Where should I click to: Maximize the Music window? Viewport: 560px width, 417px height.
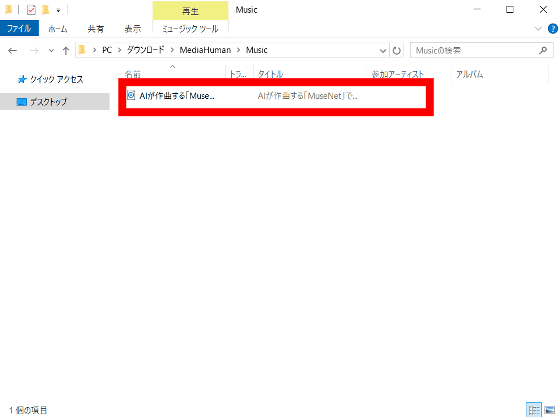pos(510,10)
